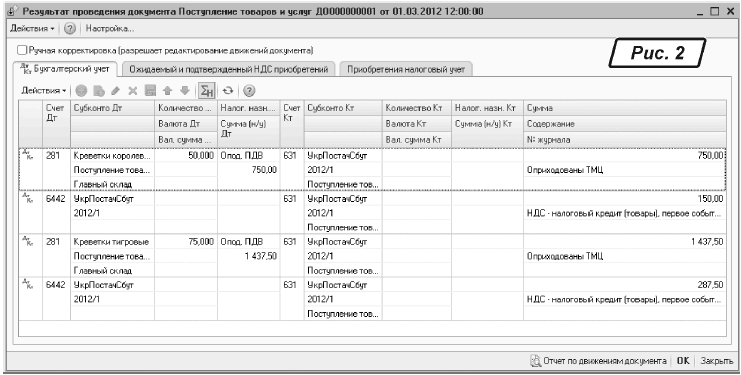This screenshot has height=375, width=741.
Task: Click the Вал. сумма Кт header cell
Action: pyautogui.click(x=416, y=139)
